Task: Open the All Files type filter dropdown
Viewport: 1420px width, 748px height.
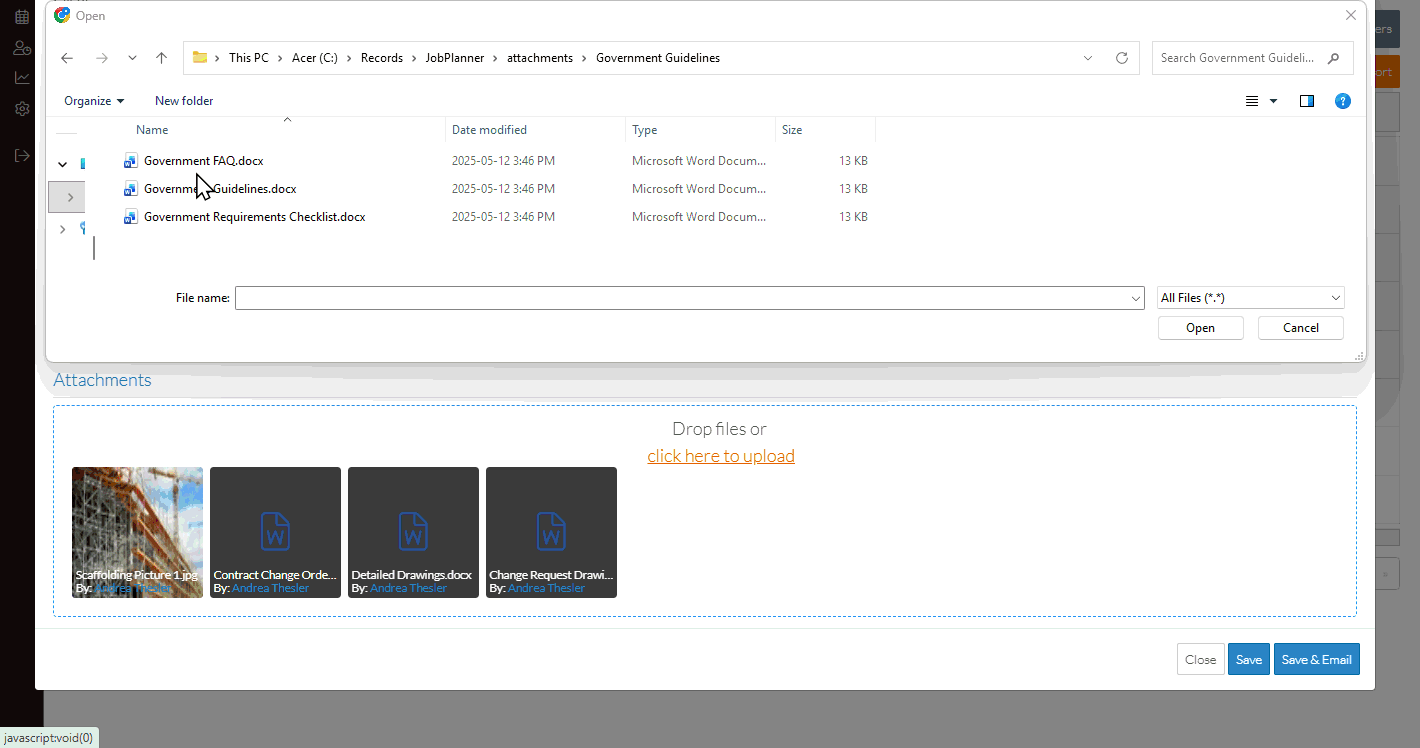Action: (x=1251, y=298)
